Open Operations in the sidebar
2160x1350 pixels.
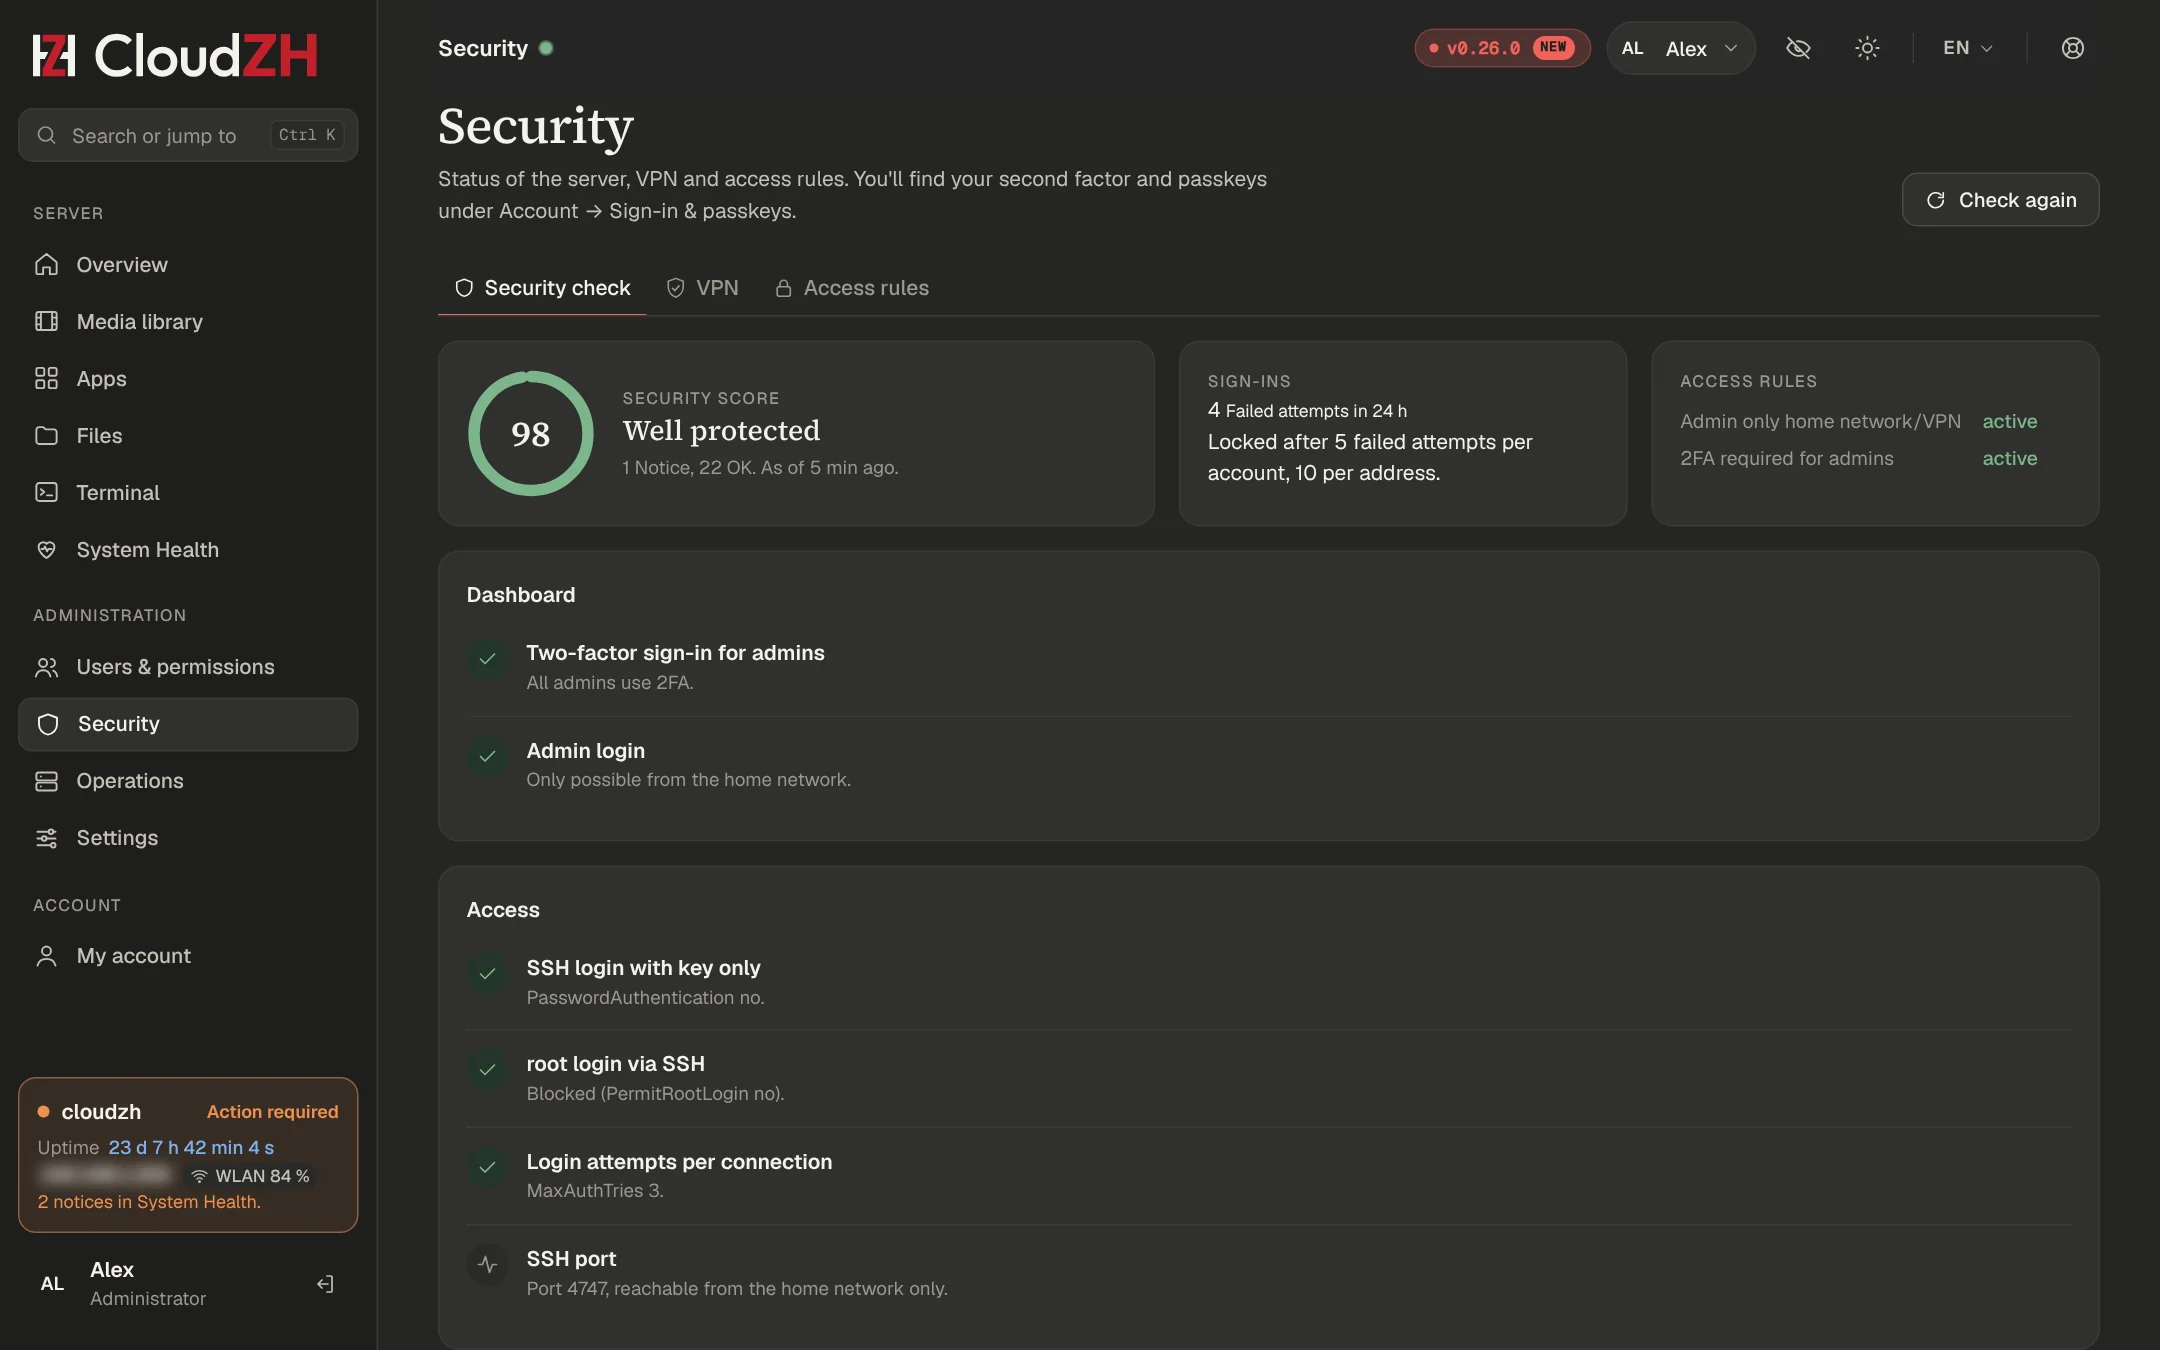point(188,781)
